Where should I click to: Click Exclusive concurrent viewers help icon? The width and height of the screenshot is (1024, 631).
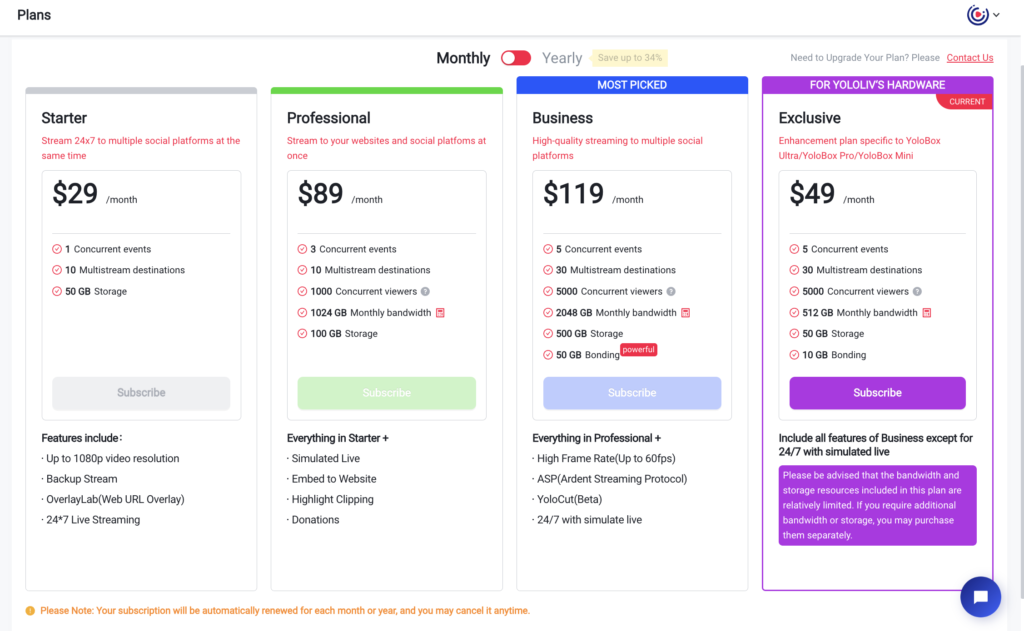(x=917, y=291)
